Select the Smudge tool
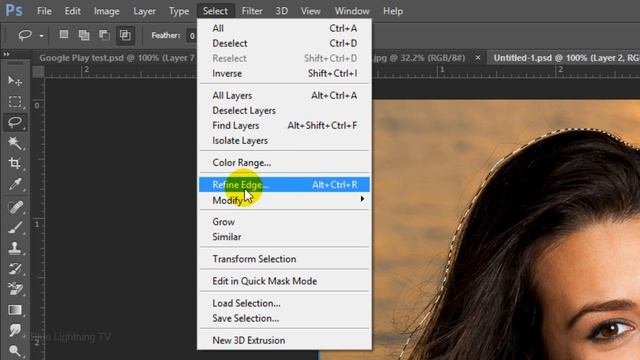This screenshot has height=360, width=640. (x=15, y=330)
